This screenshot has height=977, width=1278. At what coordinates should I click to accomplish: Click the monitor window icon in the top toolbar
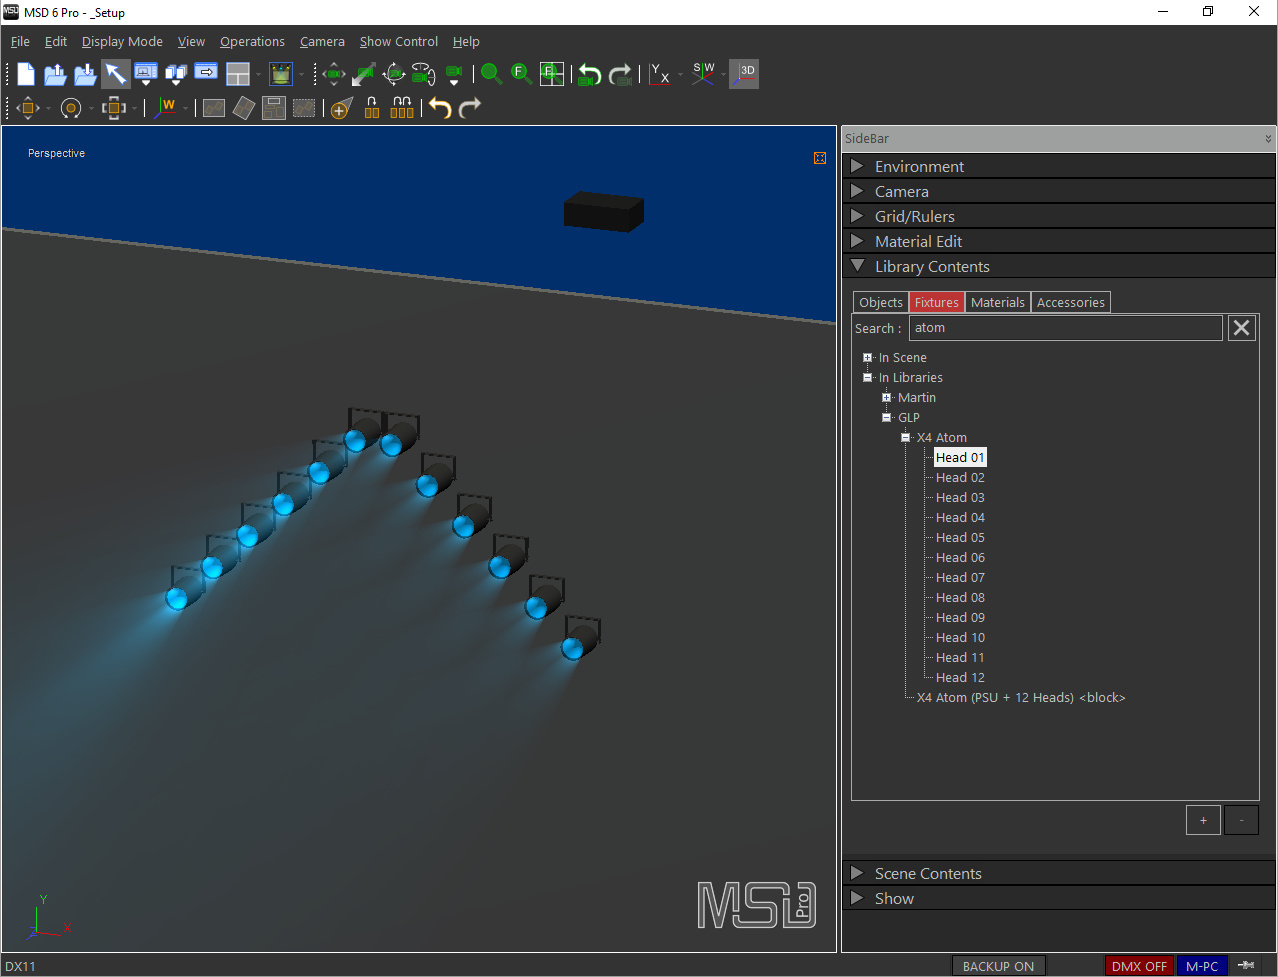coord(146,74)
